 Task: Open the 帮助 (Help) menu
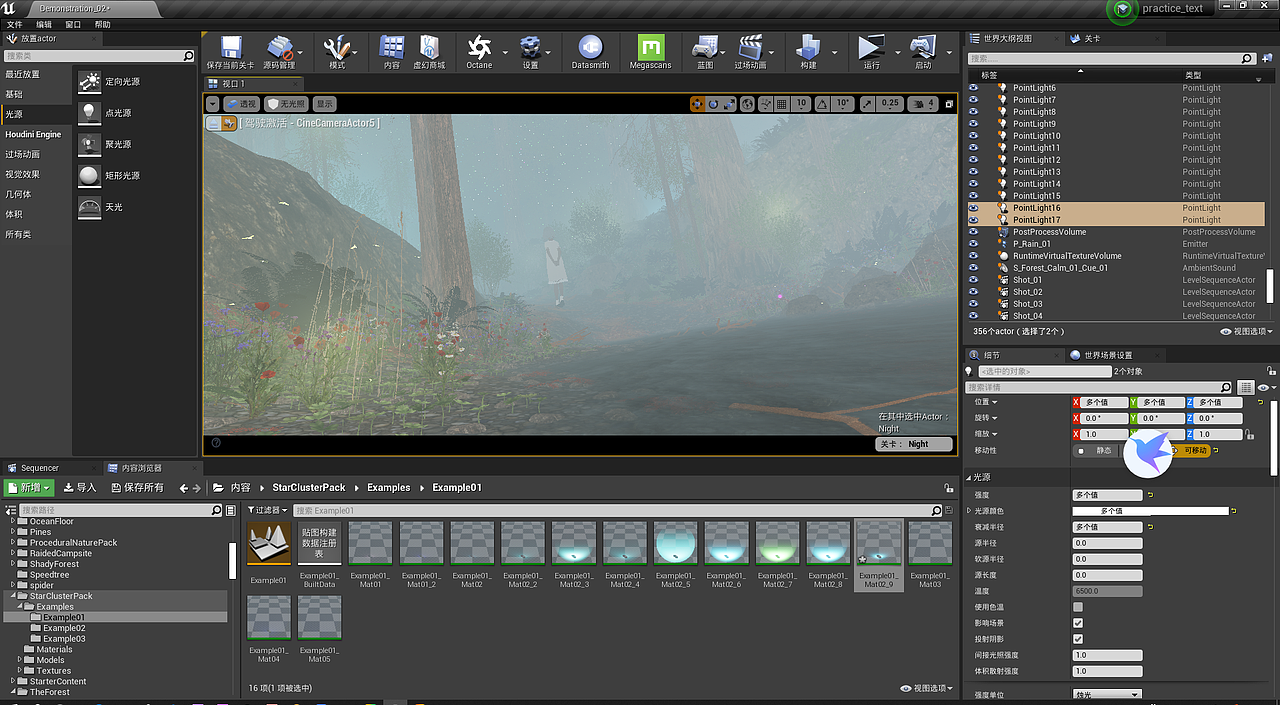(x=103, y=24)
